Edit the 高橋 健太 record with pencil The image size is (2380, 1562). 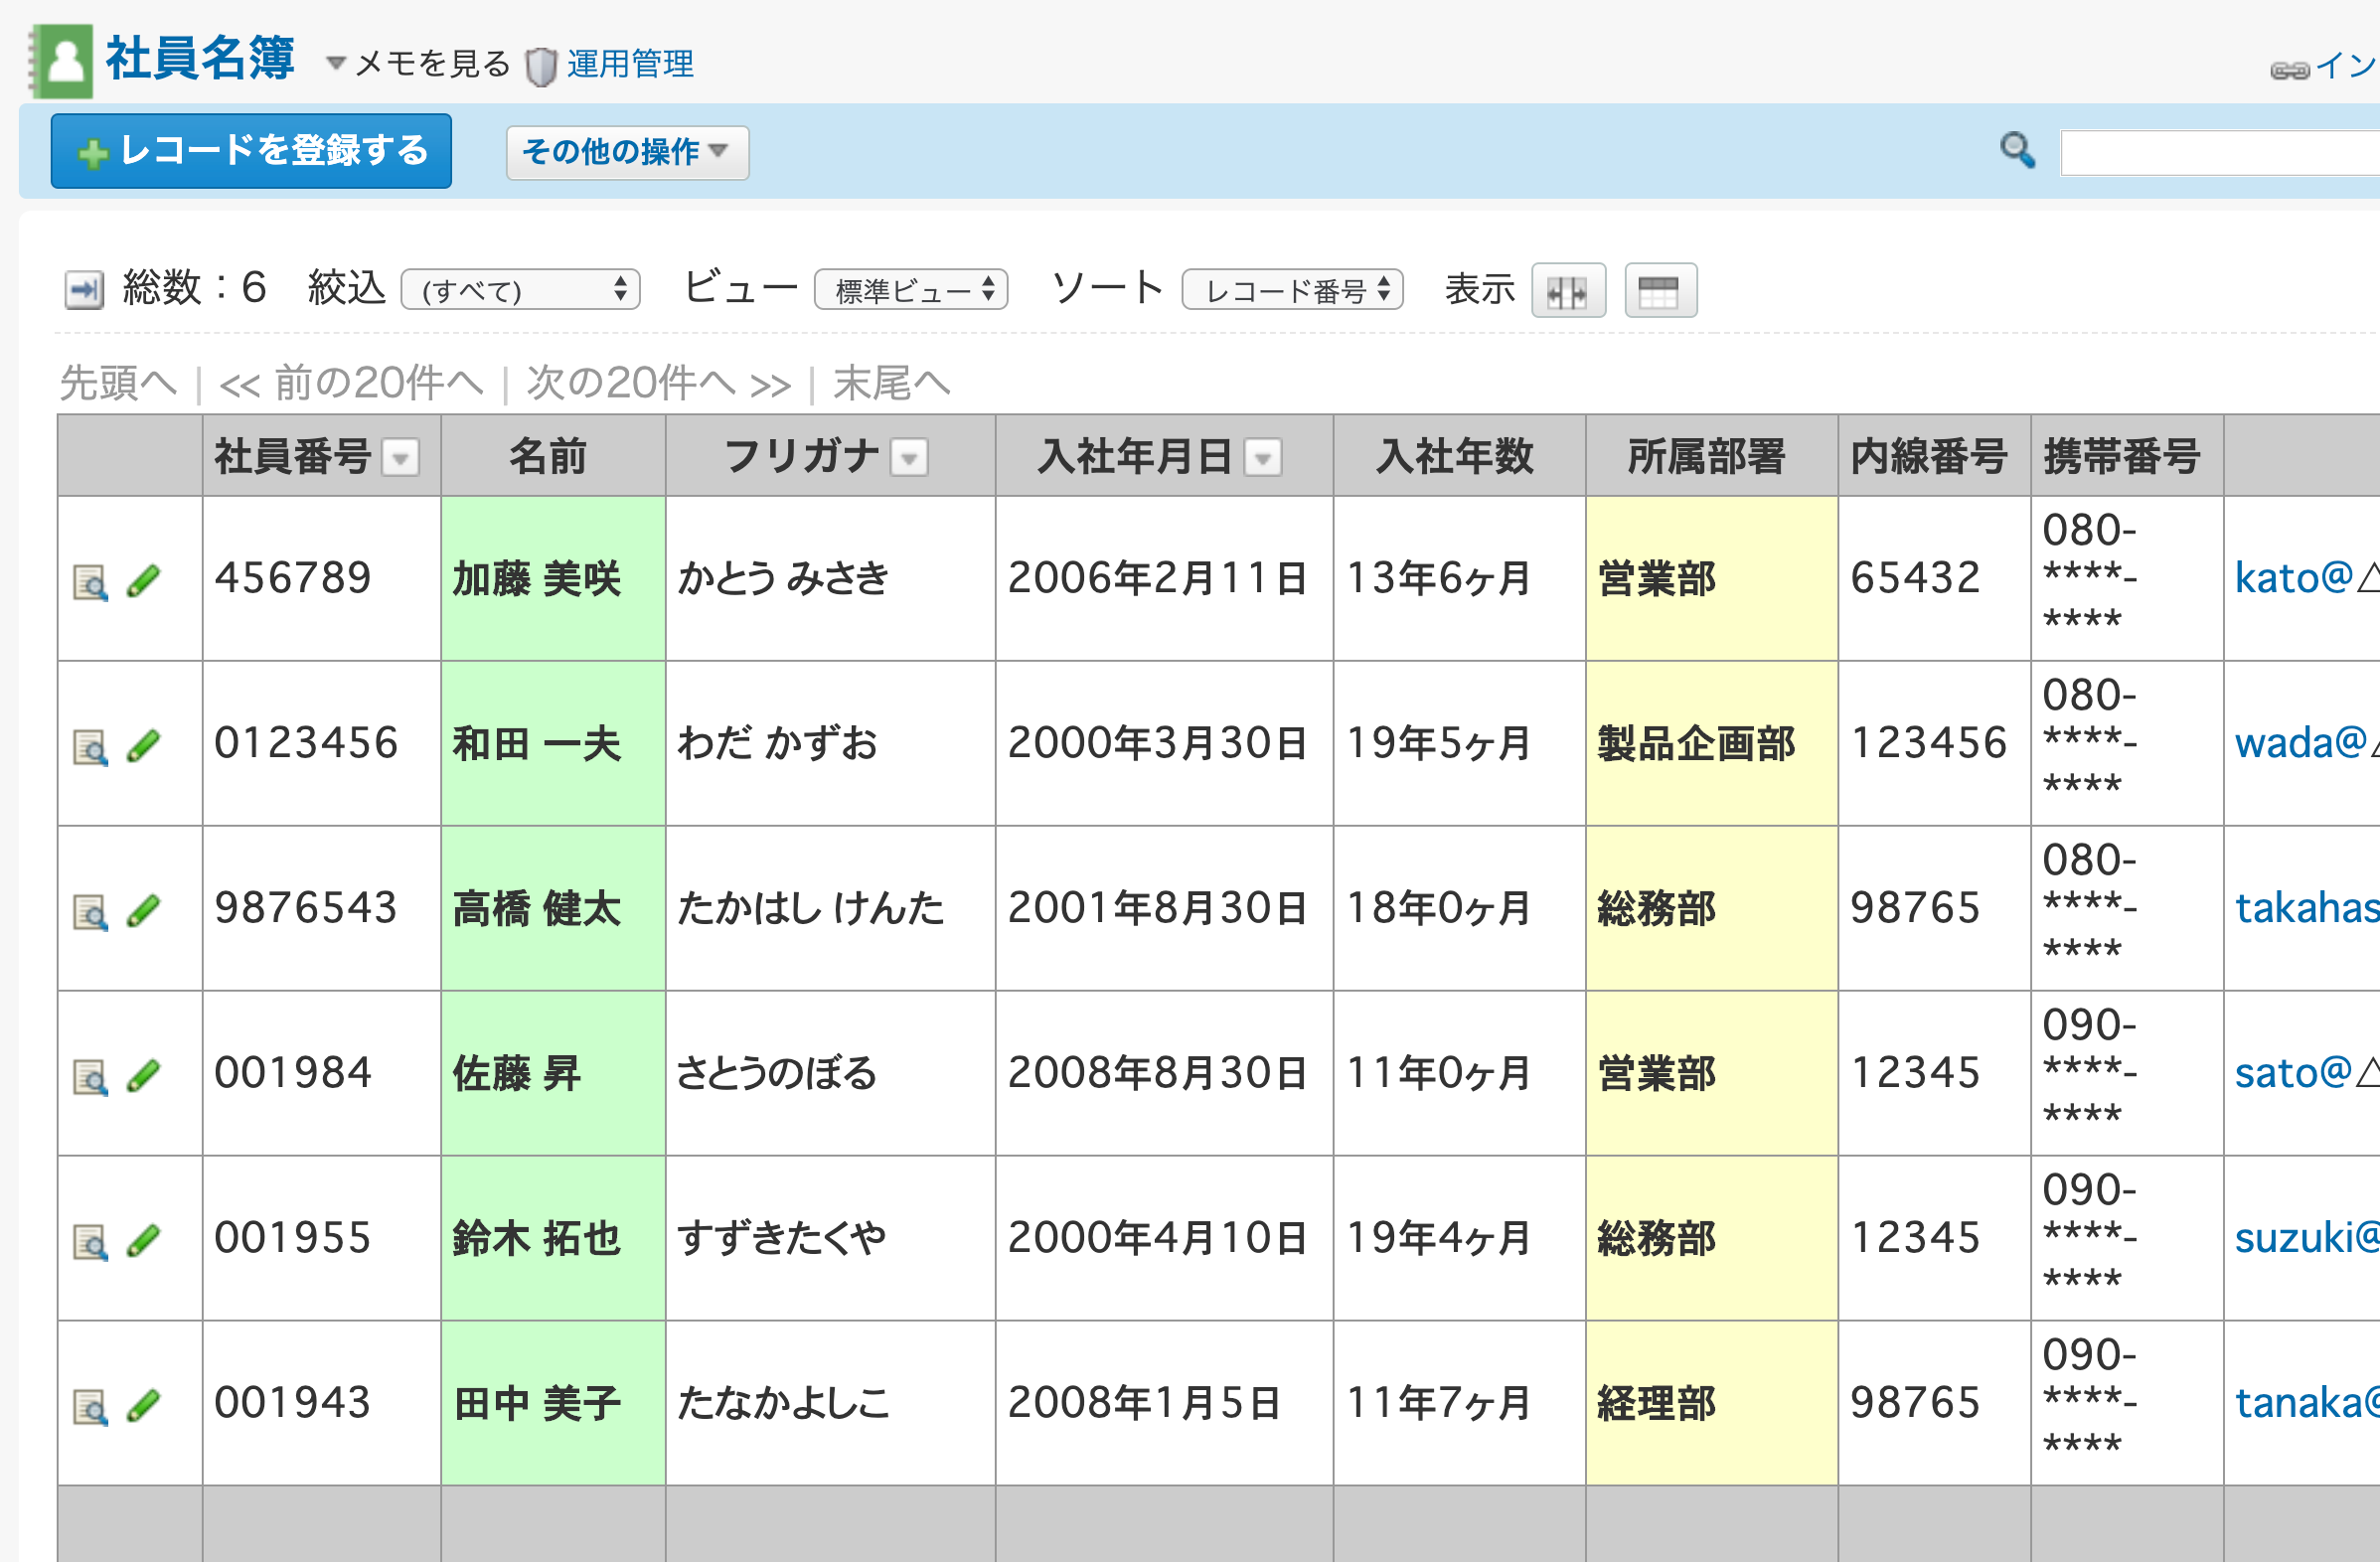(x=144, y=911)
